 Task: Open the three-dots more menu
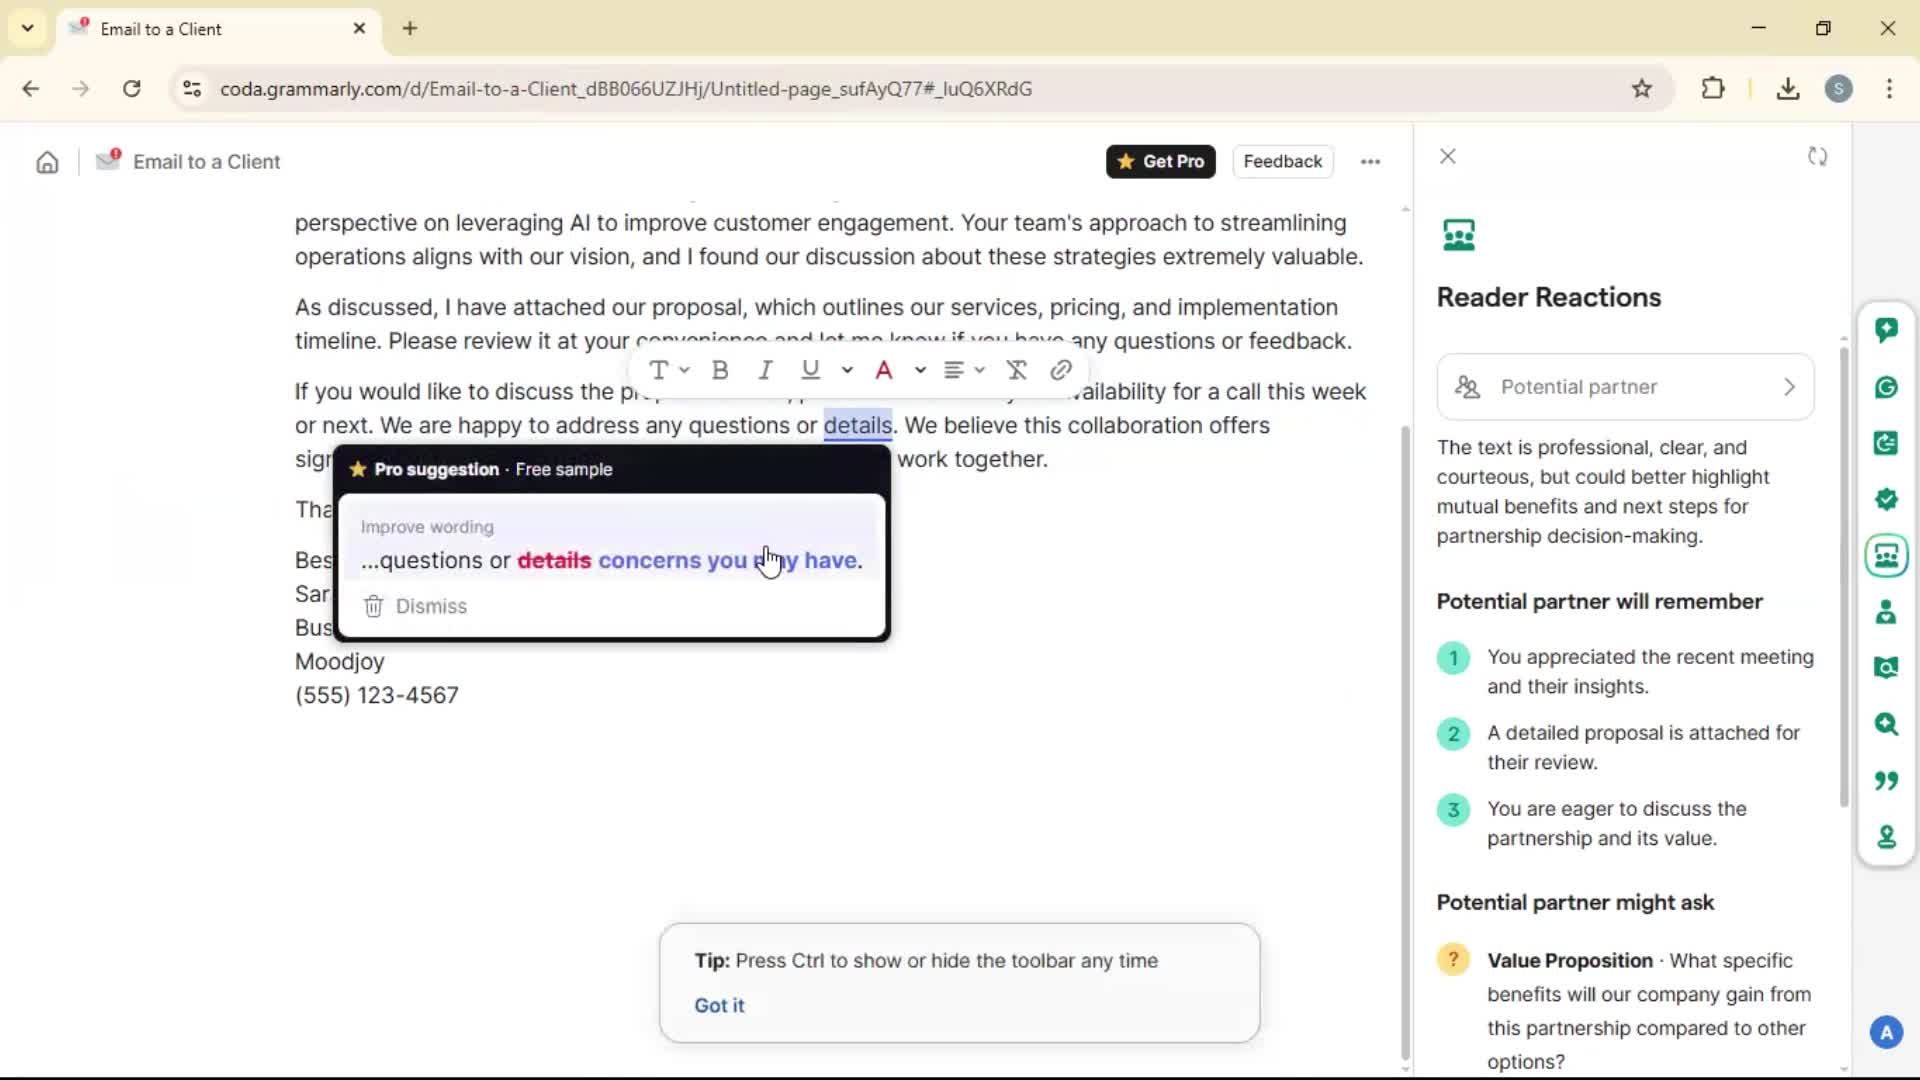tap(1370, 162)
